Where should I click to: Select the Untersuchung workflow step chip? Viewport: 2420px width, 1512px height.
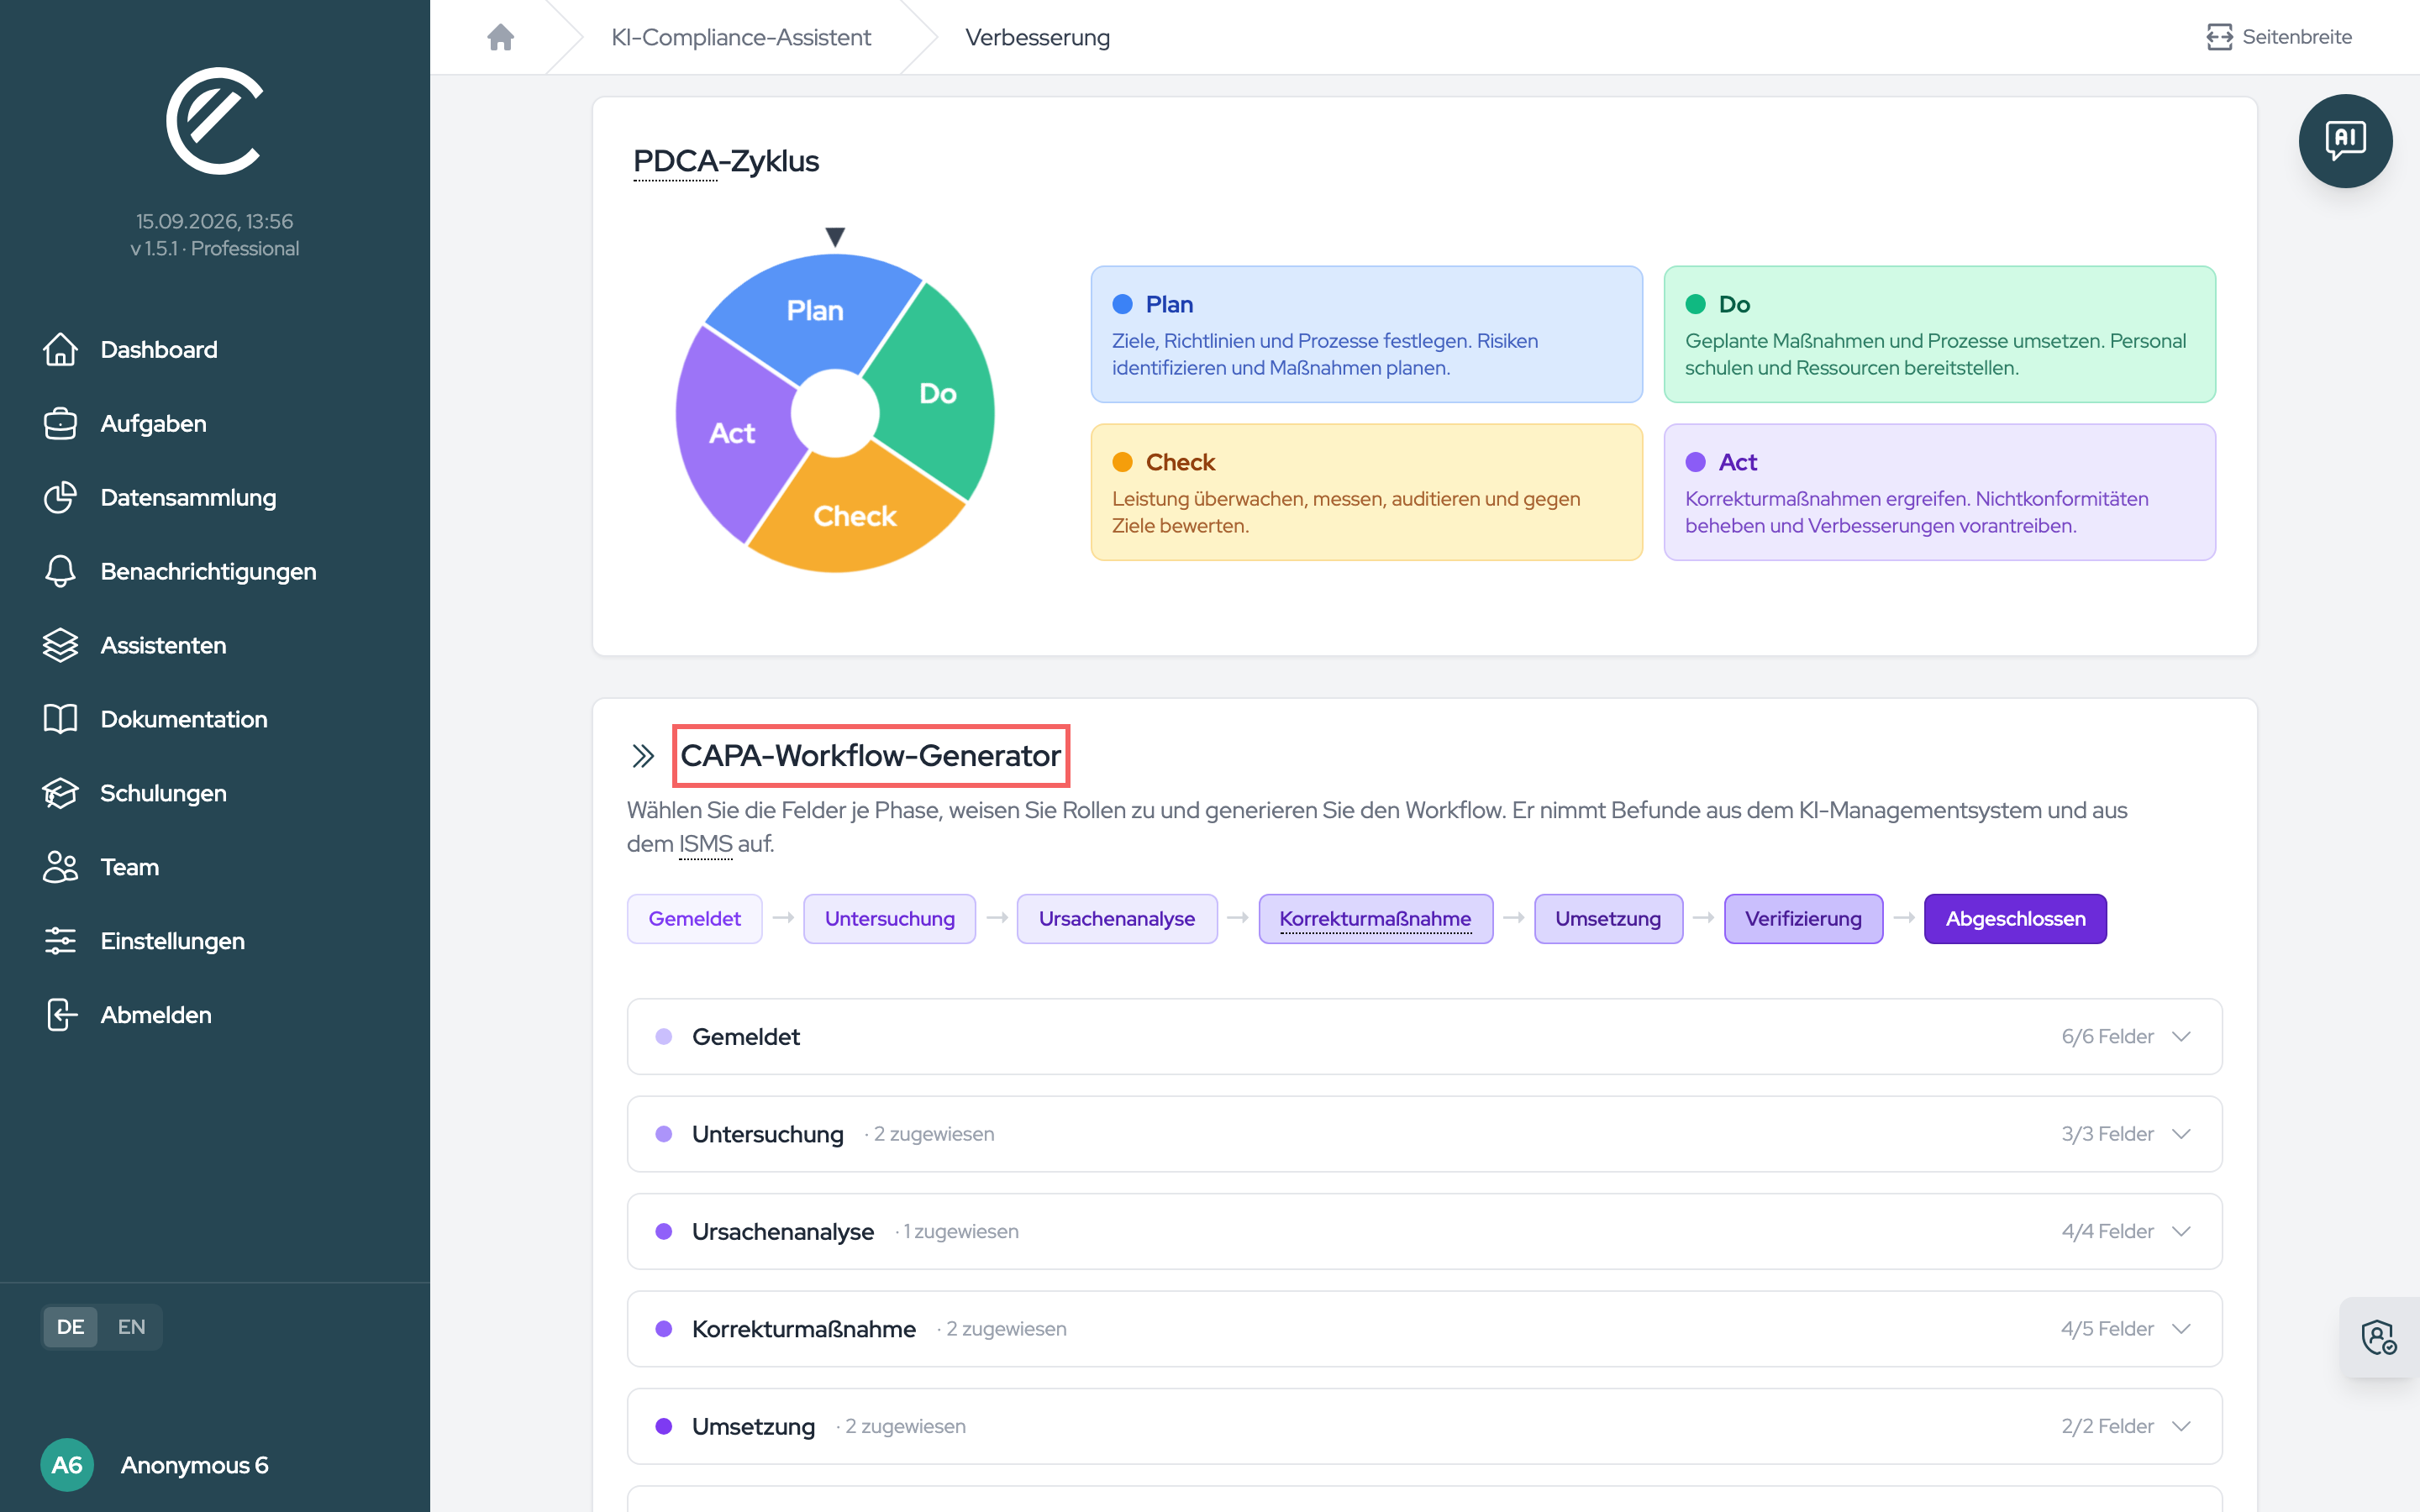coord(889,919)
